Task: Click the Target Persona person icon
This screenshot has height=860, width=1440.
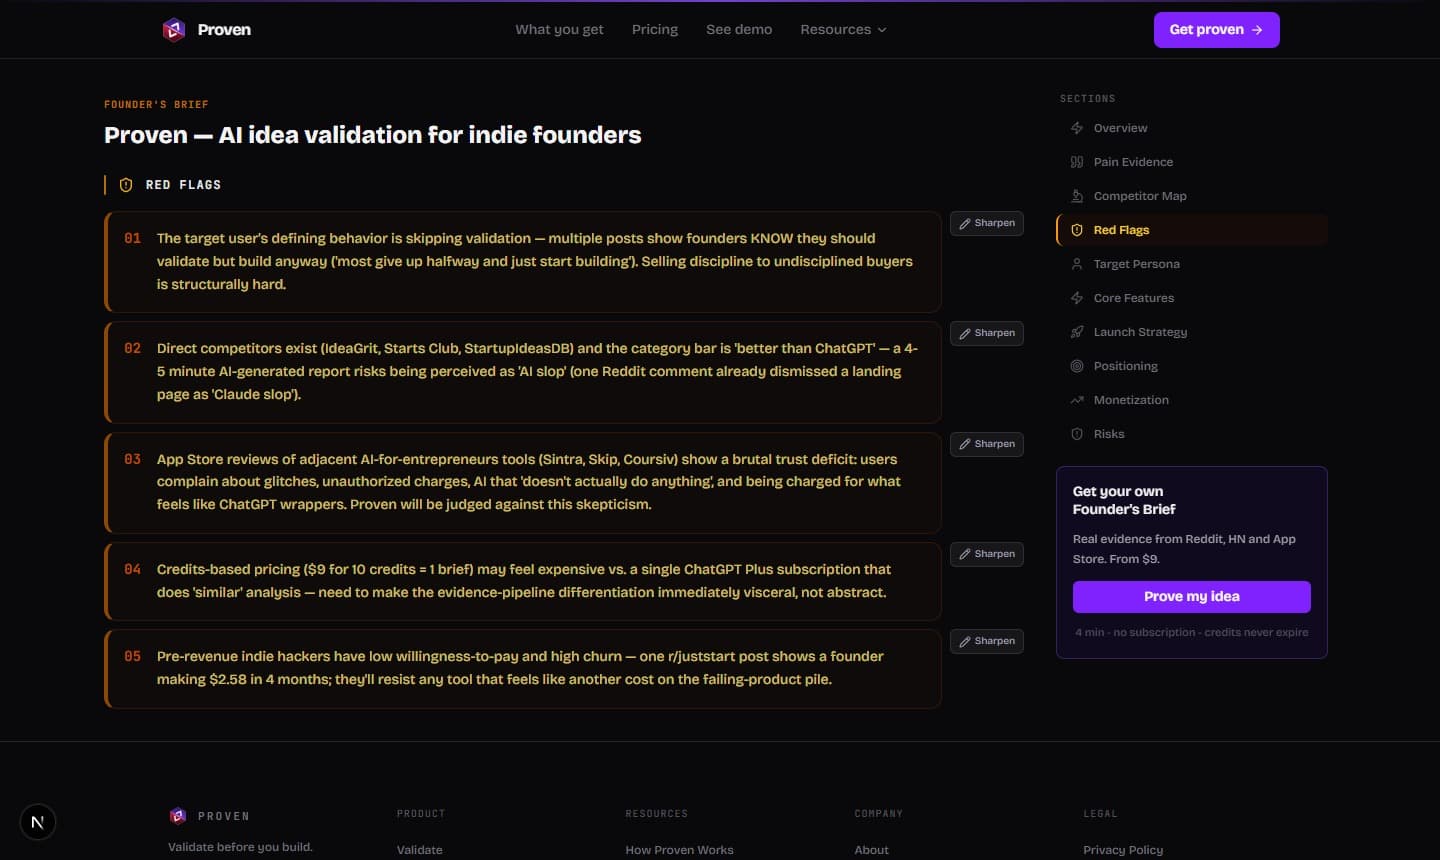Action: tap(1077, 264)
